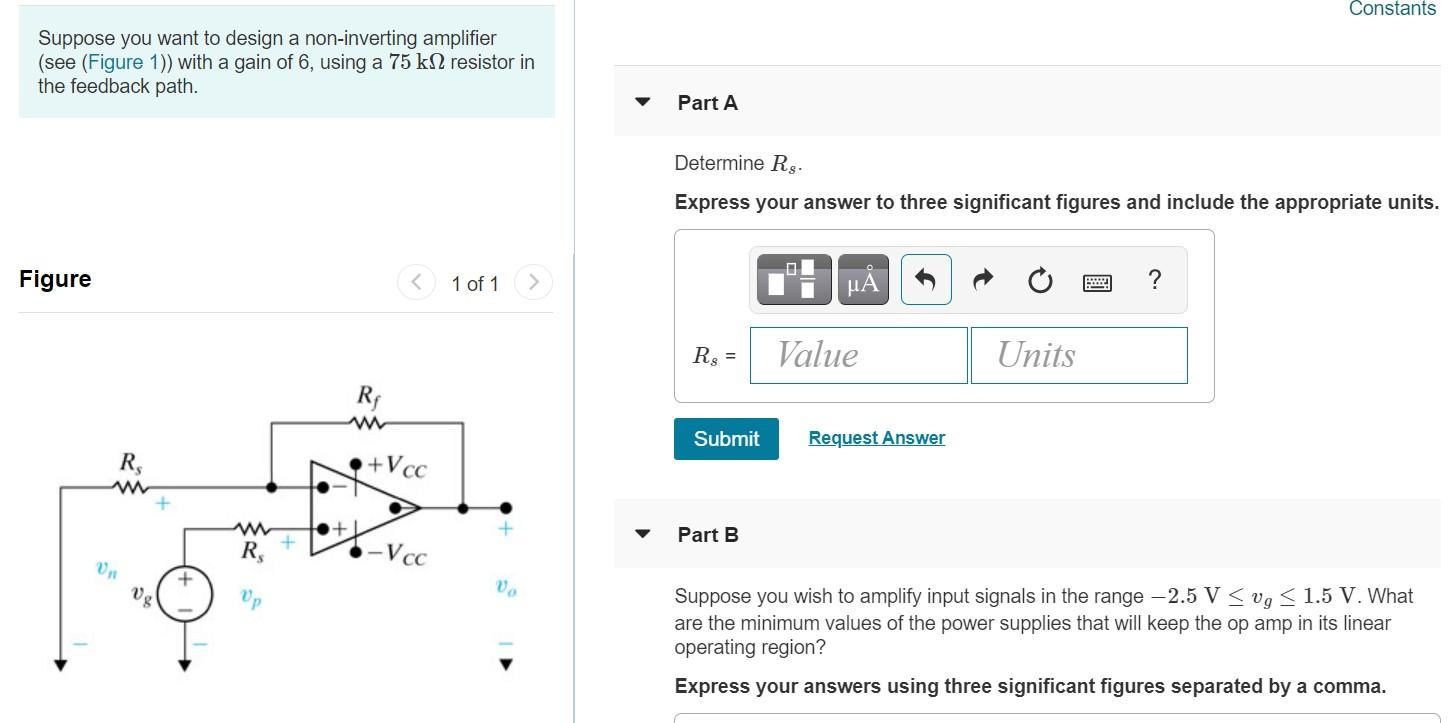
Task: Open the keyboard shortcuts panel
Action: (1096, 282)
